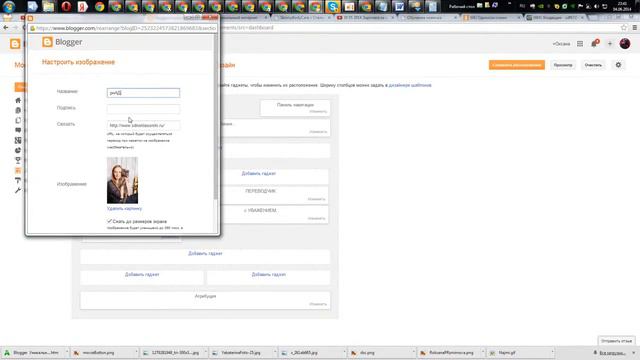640x360 pixels.
Task: Open the Layout icon in Blogger sidebar
Action: point(18,171)
